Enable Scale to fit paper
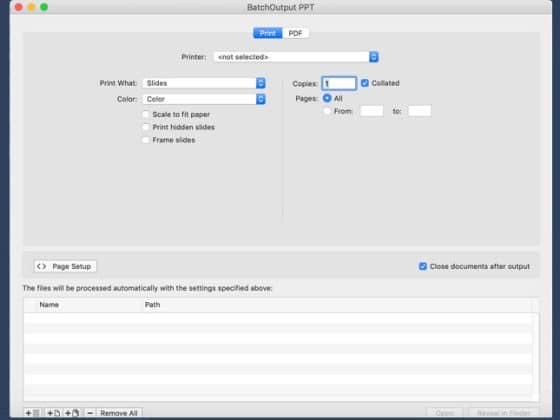The image size is (560, 420). click(146, 114)
